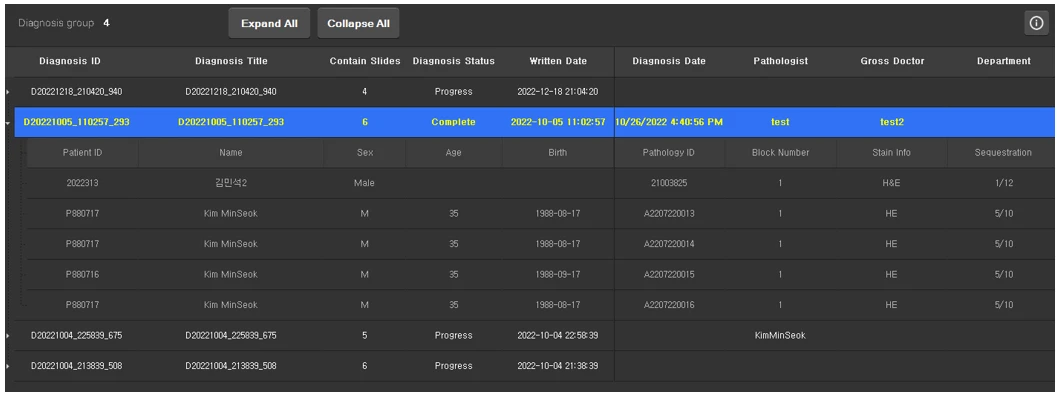Click written date 2022-12-18 21:04:20

click(x=558, y=91)
